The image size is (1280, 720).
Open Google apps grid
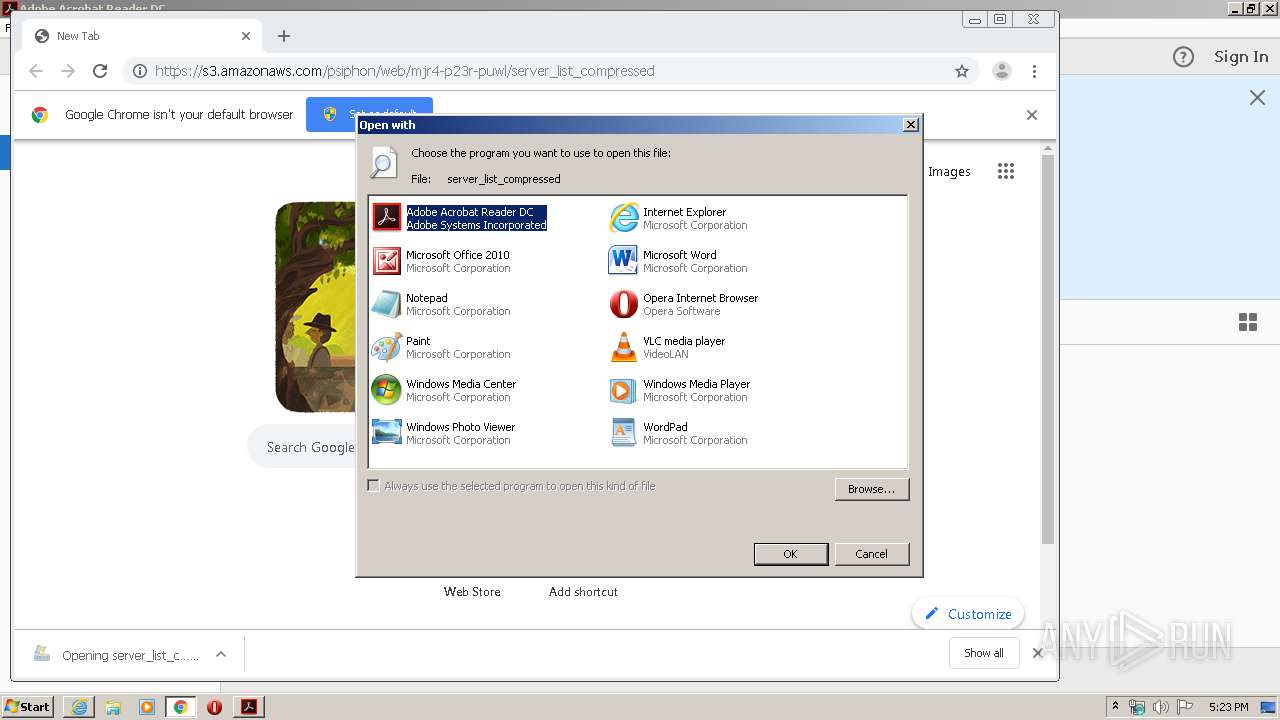(1006, 171)
